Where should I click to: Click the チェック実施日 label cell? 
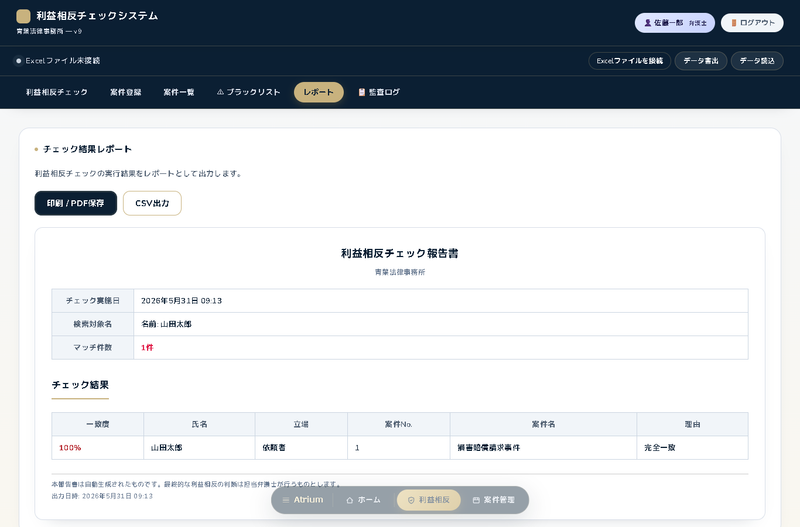tap(93, 301)
